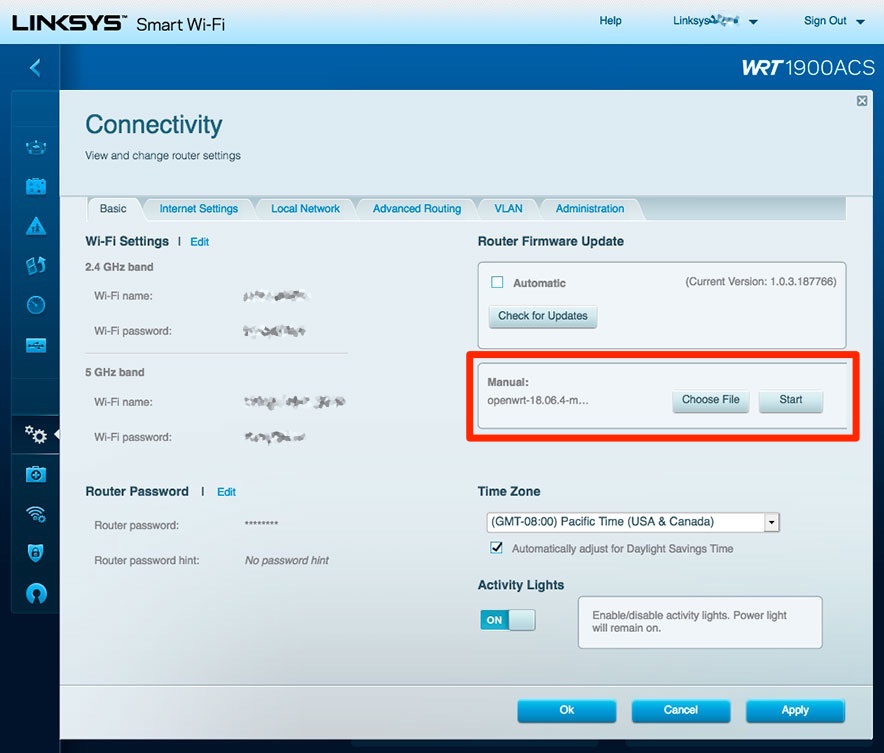The image size is (884, 753).
Task: Click Choose File for manual firmware
Action: click(710, 400)
